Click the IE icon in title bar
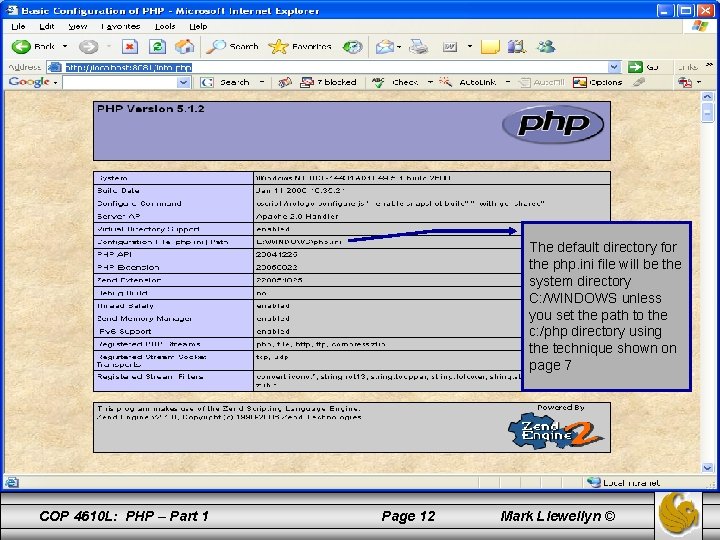The image size is (720, 540). 11,10
